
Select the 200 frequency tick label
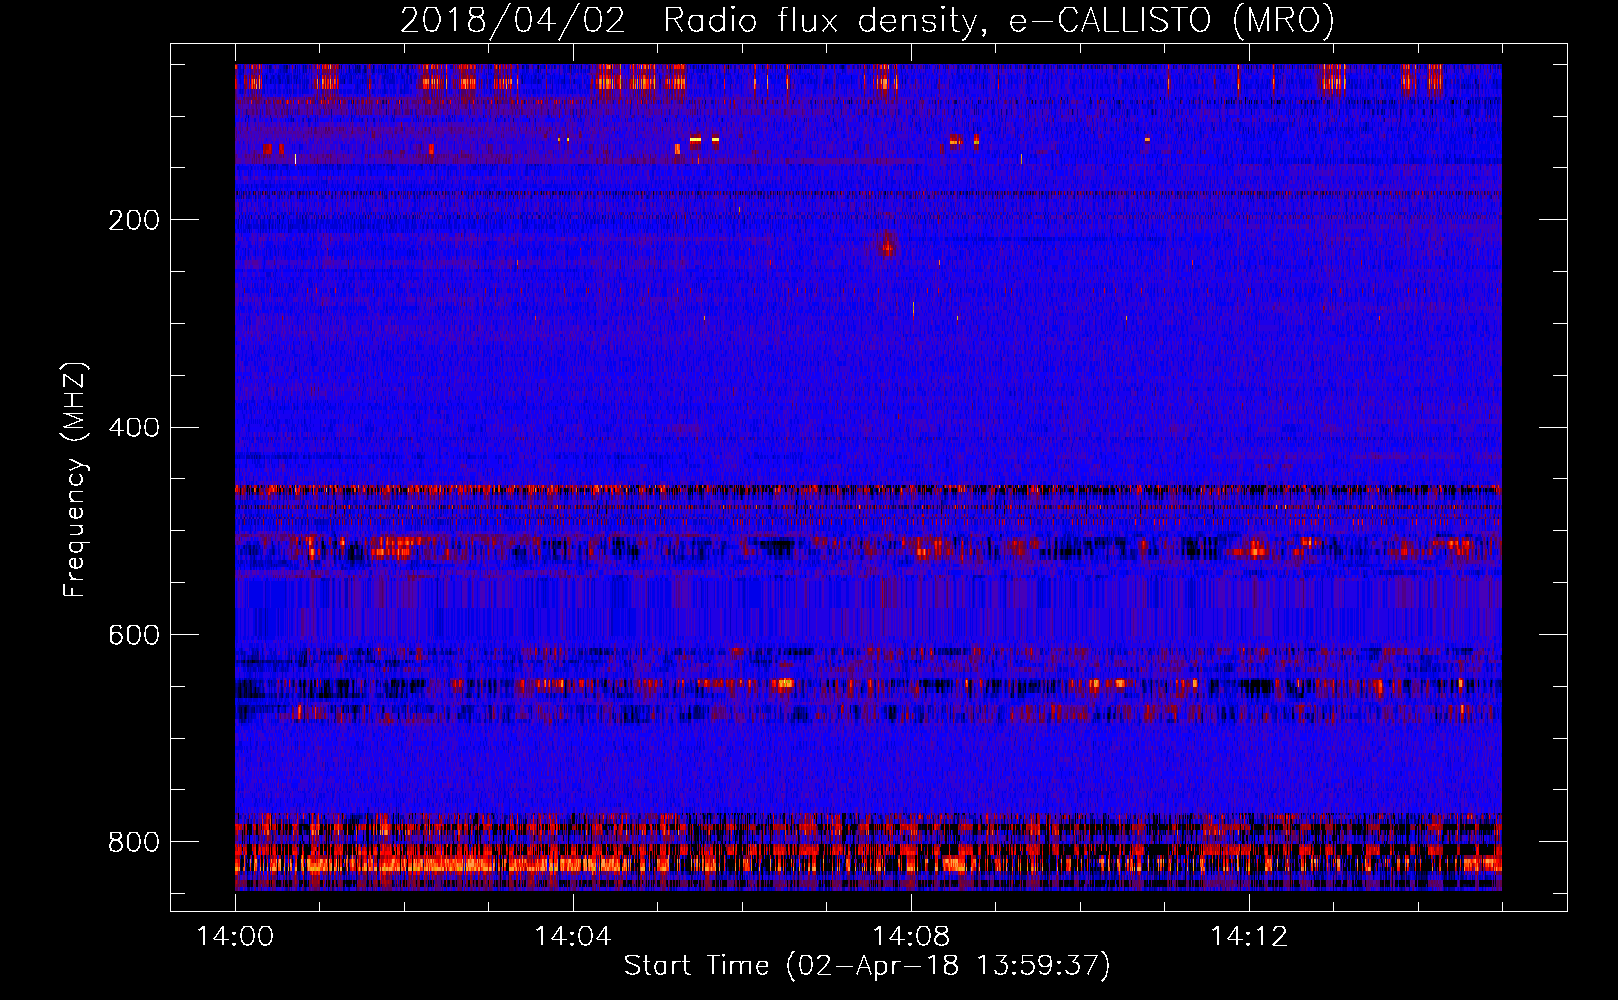click(x=134, y=220)
